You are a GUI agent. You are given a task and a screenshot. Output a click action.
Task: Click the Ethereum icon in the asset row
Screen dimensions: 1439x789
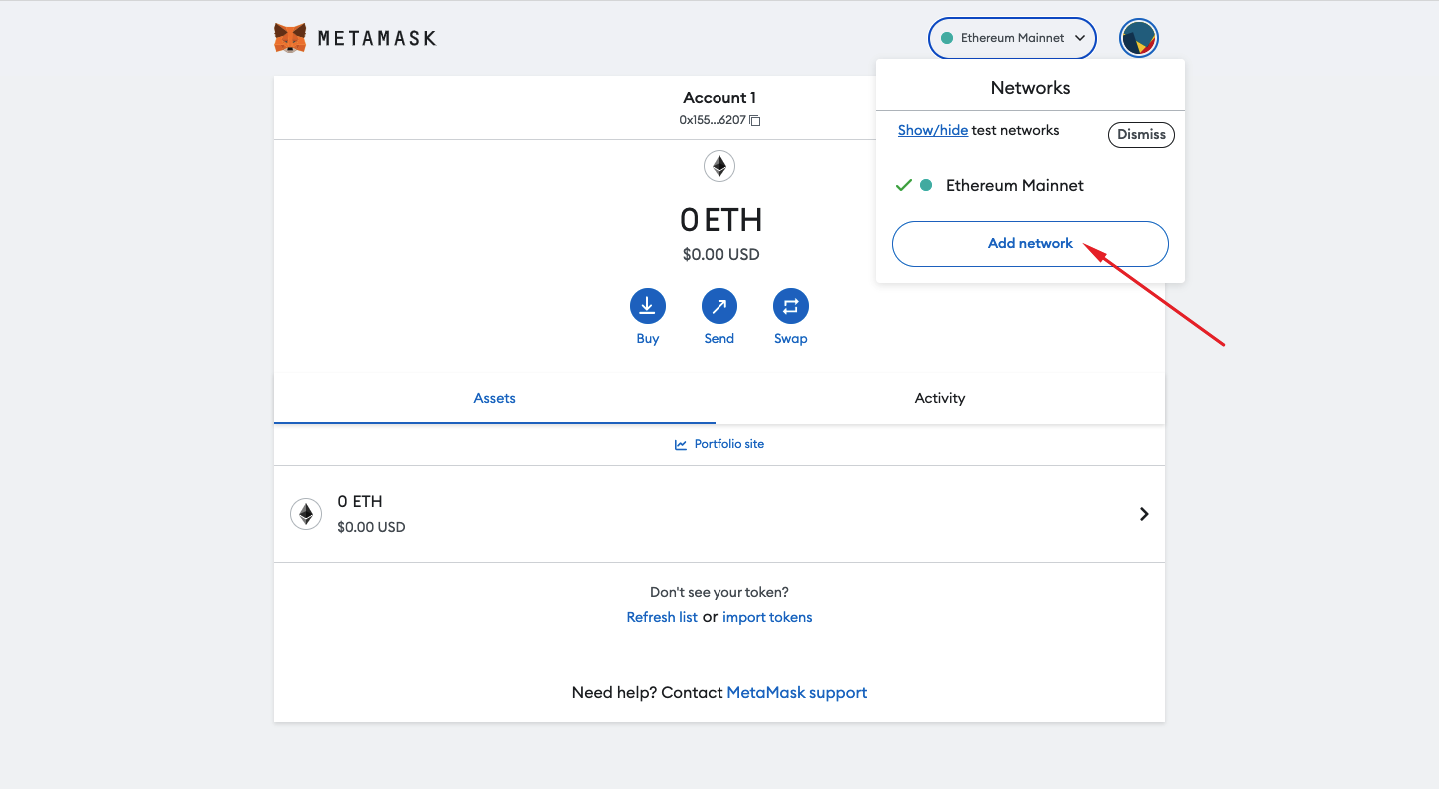306,514
